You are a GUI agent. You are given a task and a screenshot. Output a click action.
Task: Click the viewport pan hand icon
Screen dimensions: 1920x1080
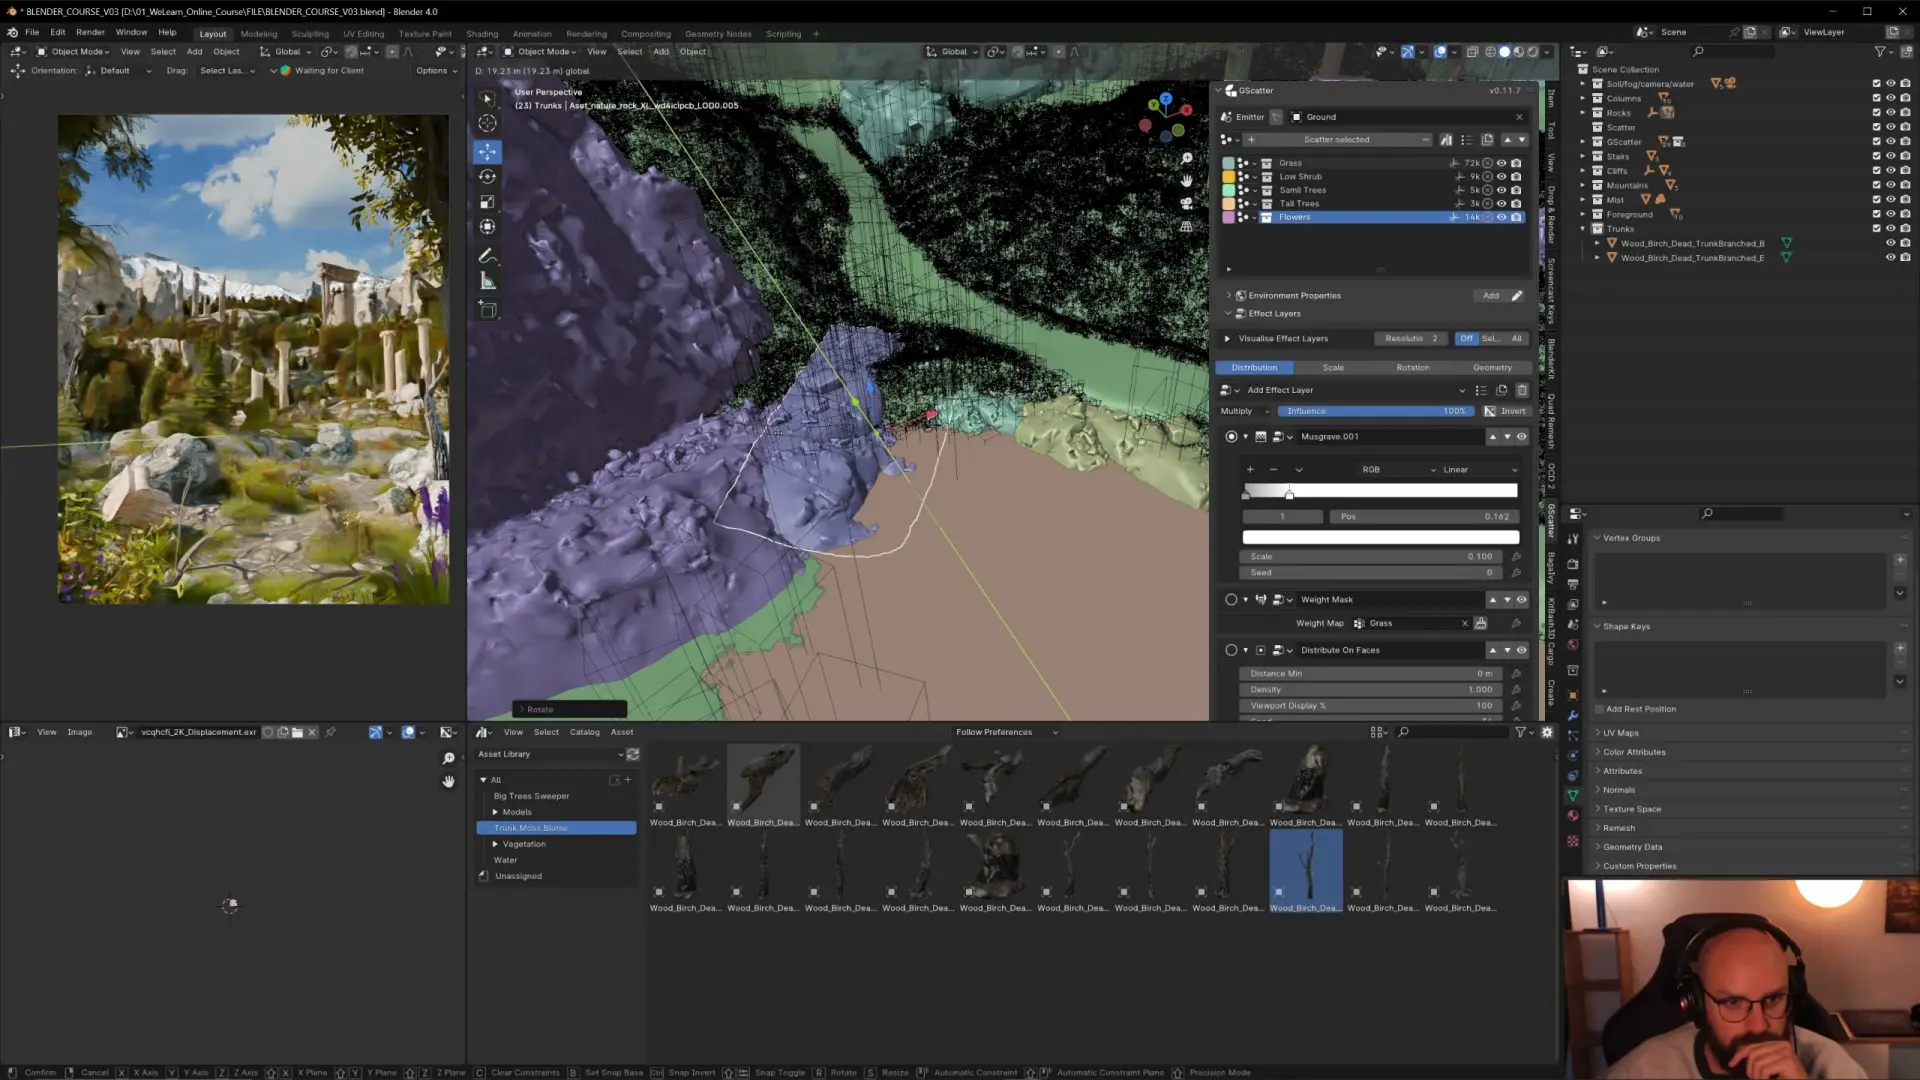[1187, 181]
